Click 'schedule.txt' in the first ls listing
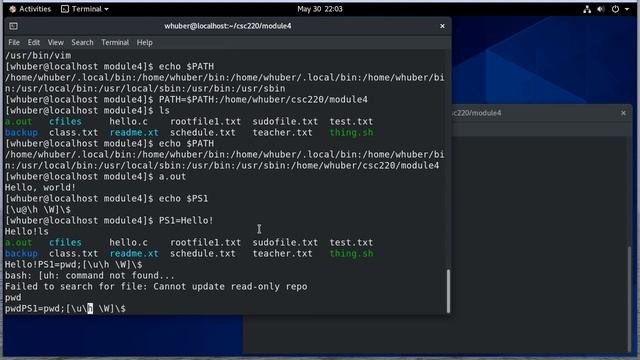Viewport: 640px width, 360px height. 202,133
